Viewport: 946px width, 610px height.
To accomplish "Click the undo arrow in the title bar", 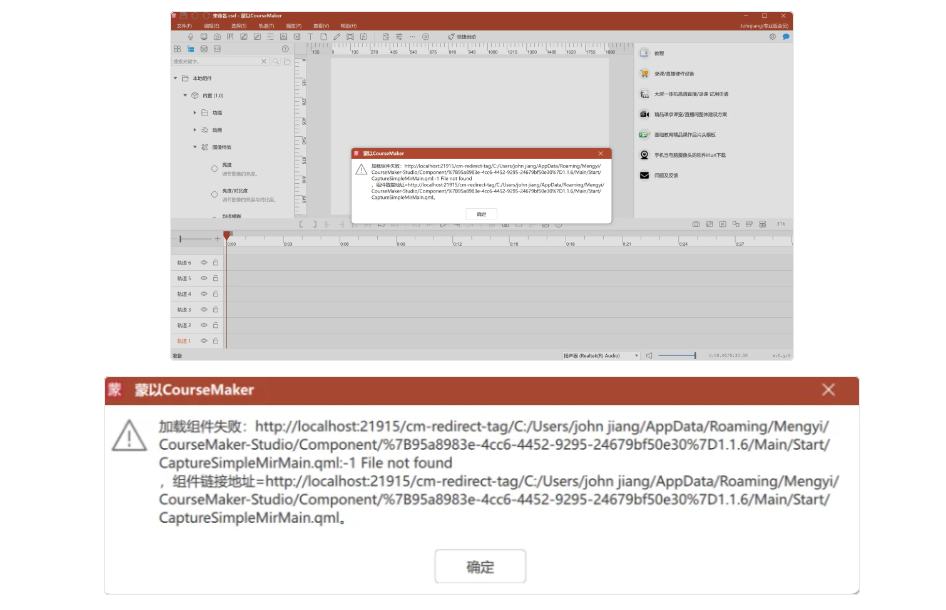I will (195, 16).
